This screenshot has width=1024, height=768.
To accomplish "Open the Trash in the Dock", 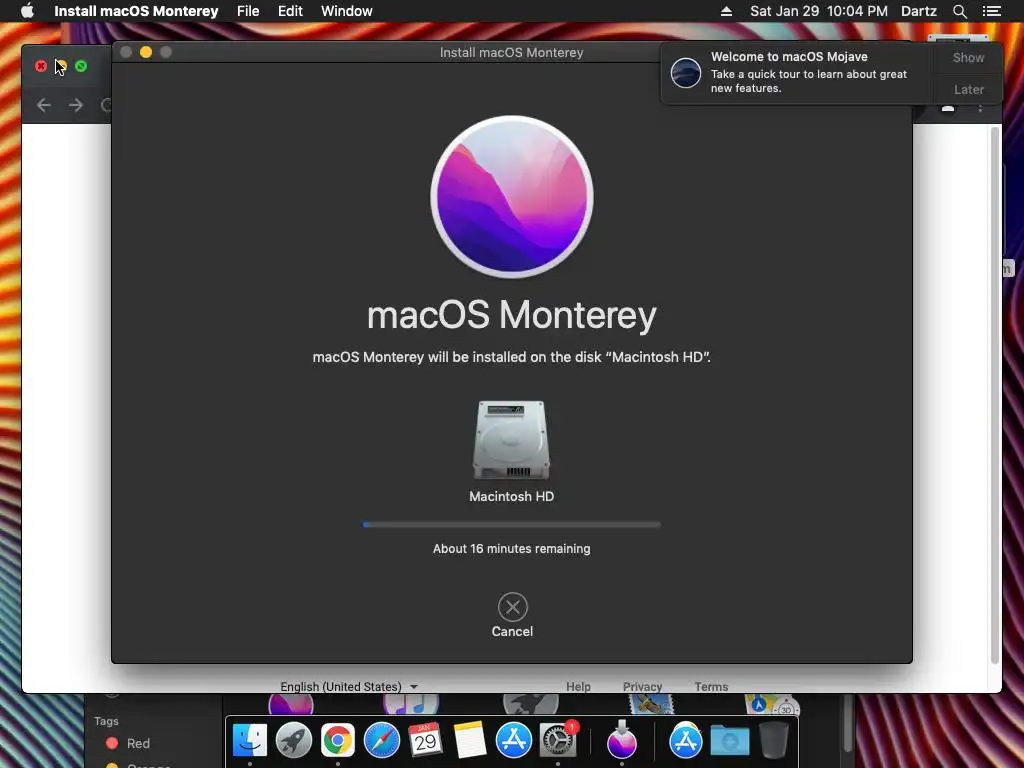I will pos(774,741).
